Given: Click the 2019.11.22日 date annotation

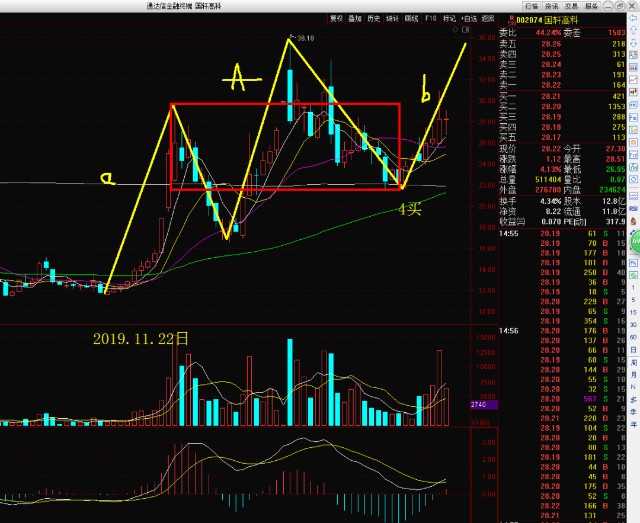Looking at the screenshot, I should (141, 338).
